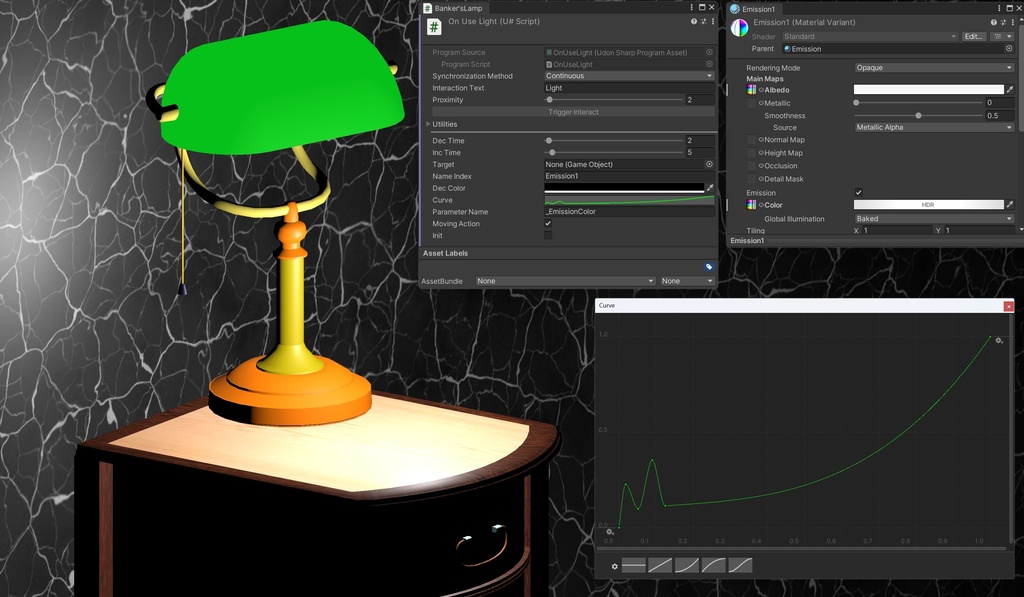Click the Occlusion texture slot box
Image resolution: width=1024 pixels, height=597 pixels.
752,165
